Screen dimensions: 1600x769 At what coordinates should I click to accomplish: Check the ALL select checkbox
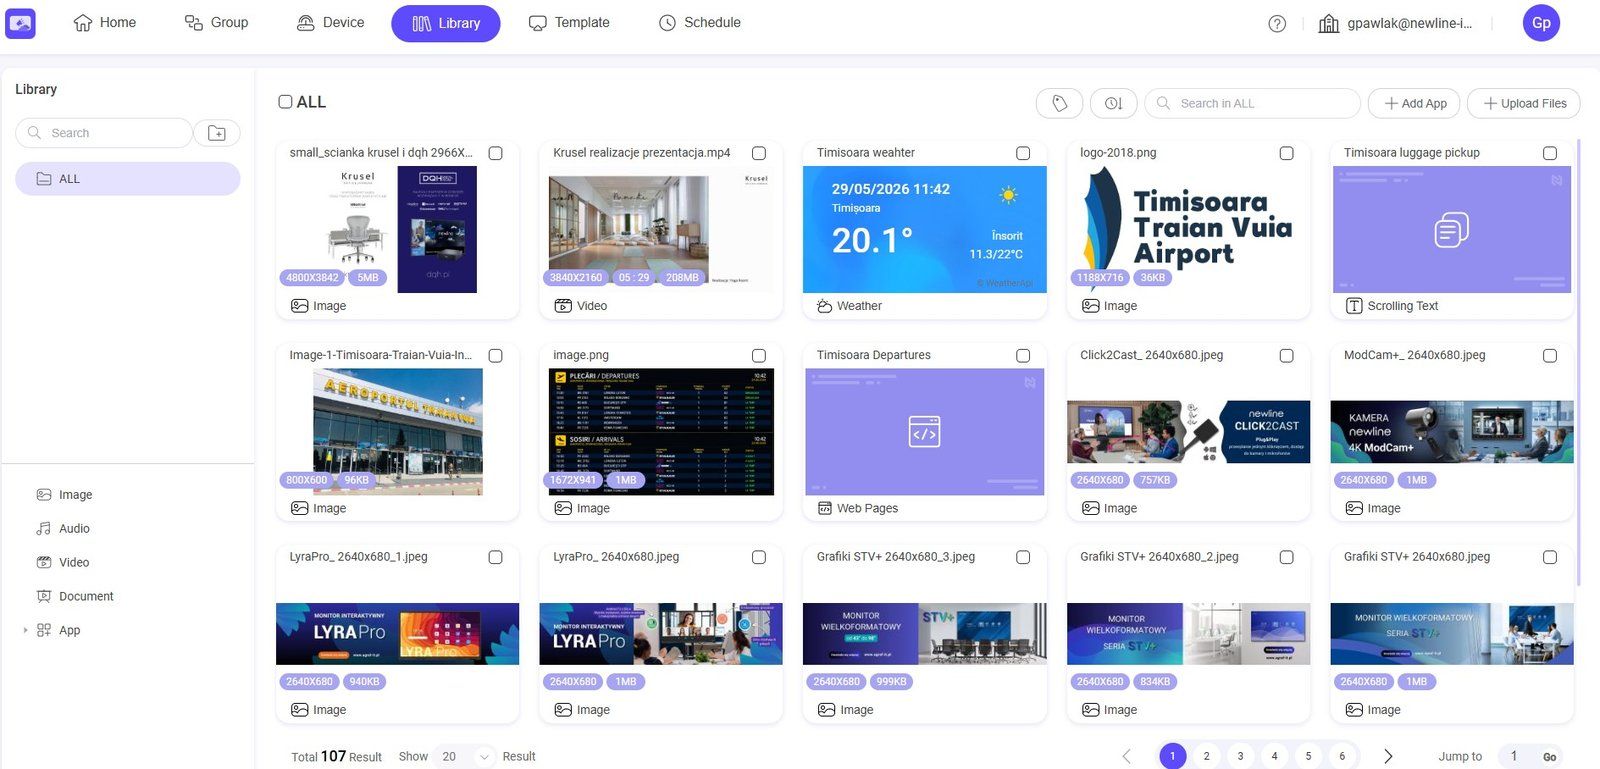pyautogui.click(x=285, y=102)
